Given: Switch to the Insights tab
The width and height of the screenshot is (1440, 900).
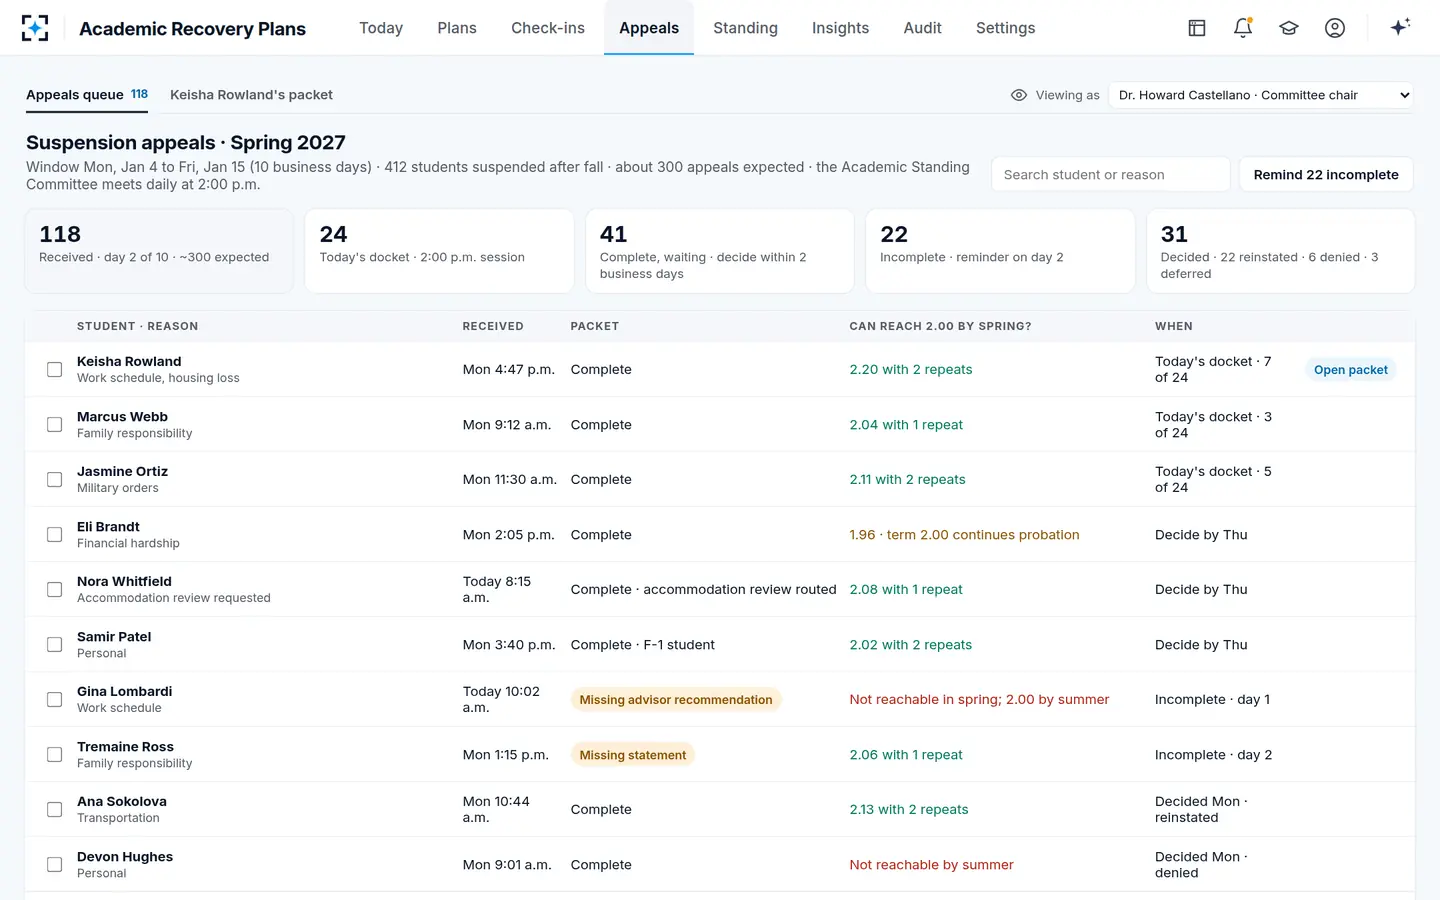Looking at the screenshot, I should pyautogui.click(x=840, y=28).
